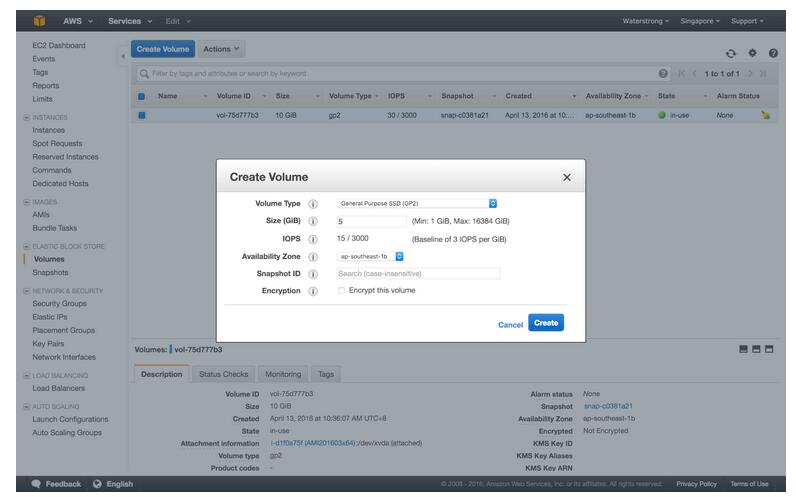Viewport: 796px width, 497px height.
Task: Open Security Groups in sidebar
Action: tap(59, 304)
